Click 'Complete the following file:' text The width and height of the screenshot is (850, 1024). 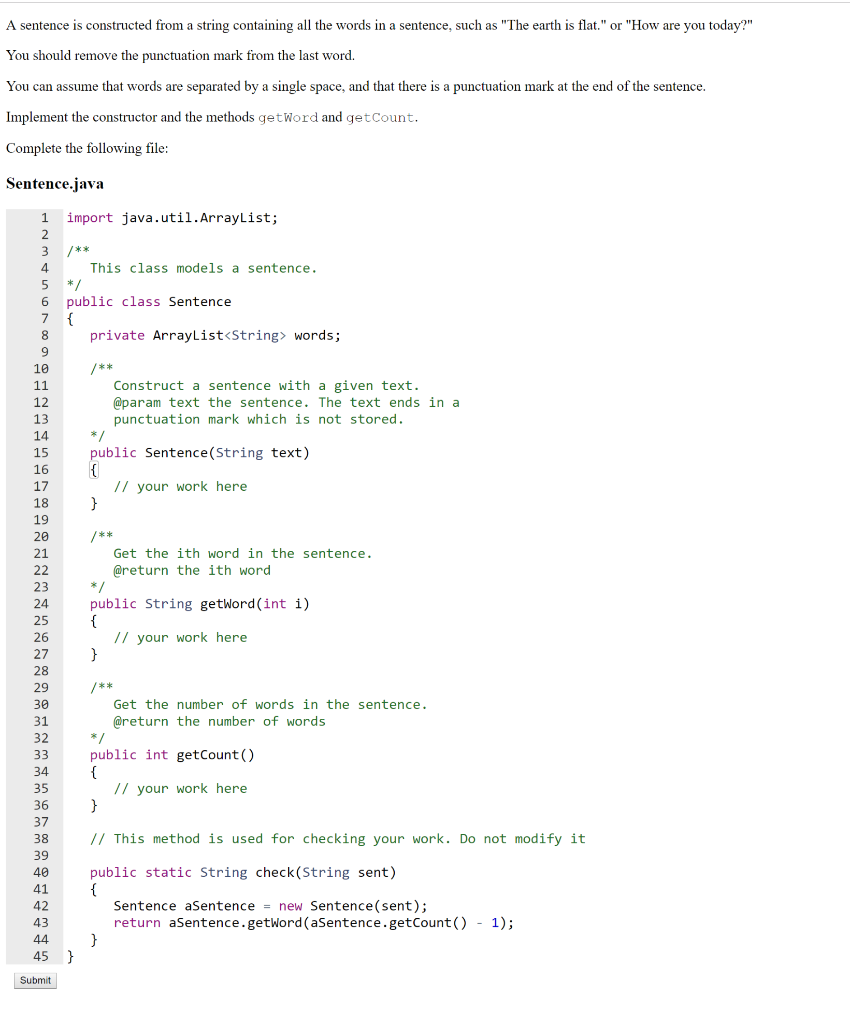[87, 148]
